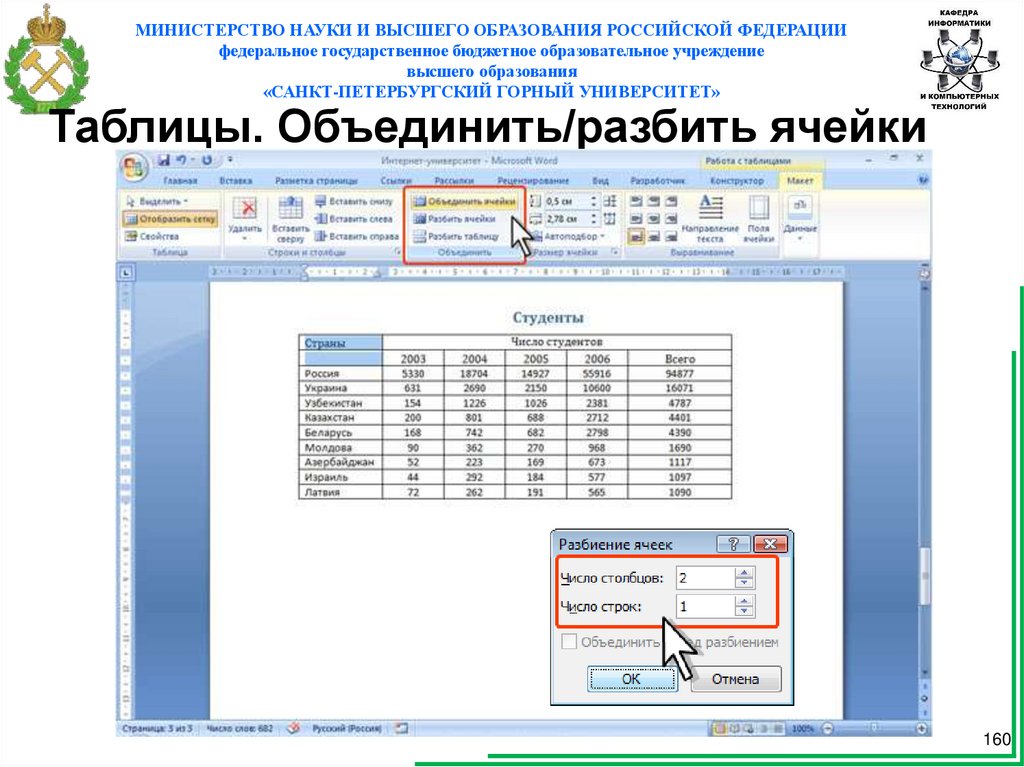1024x767 pixels.
Task: Click Вставить справа
Action: pos(357,237)
